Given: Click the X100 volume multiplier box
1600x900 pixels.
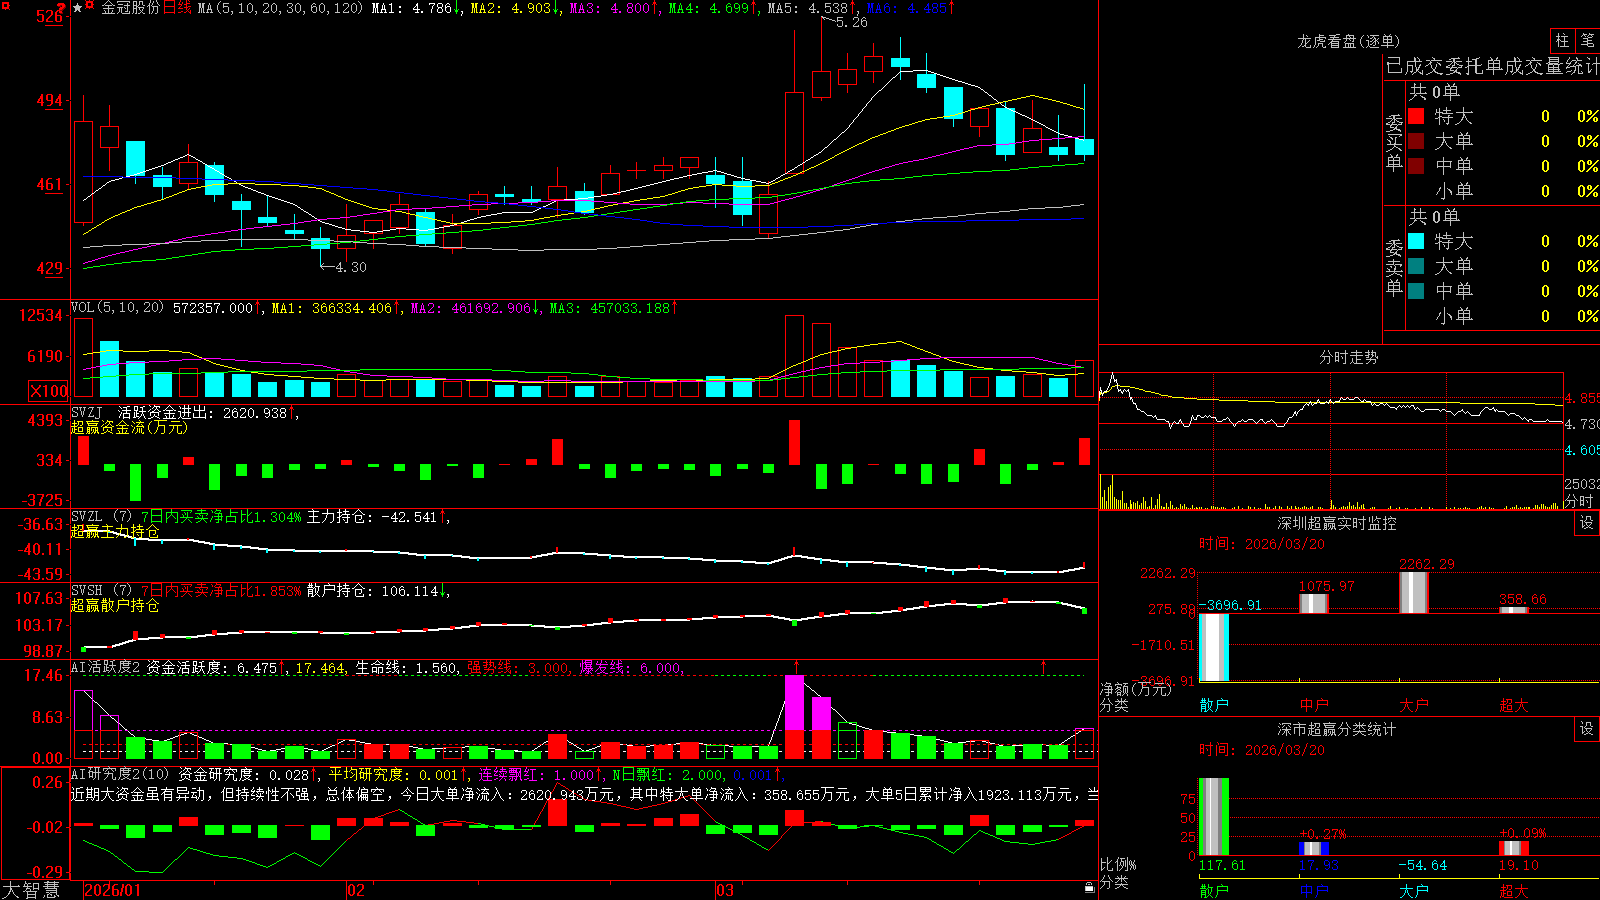Looking at the screenshot, I should [49, 392].
